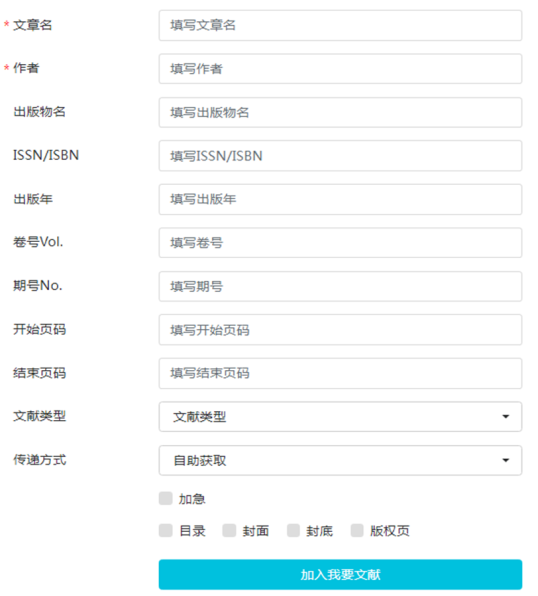The image size is (538, 596).
Task: Click the arrow beside 自助获取
Action: point(506,460)
